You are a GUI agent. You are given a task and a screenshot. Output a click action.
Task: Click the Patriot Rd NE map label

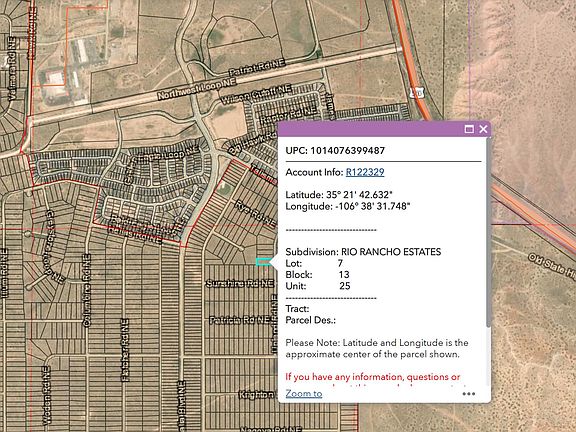coord(257,68)
